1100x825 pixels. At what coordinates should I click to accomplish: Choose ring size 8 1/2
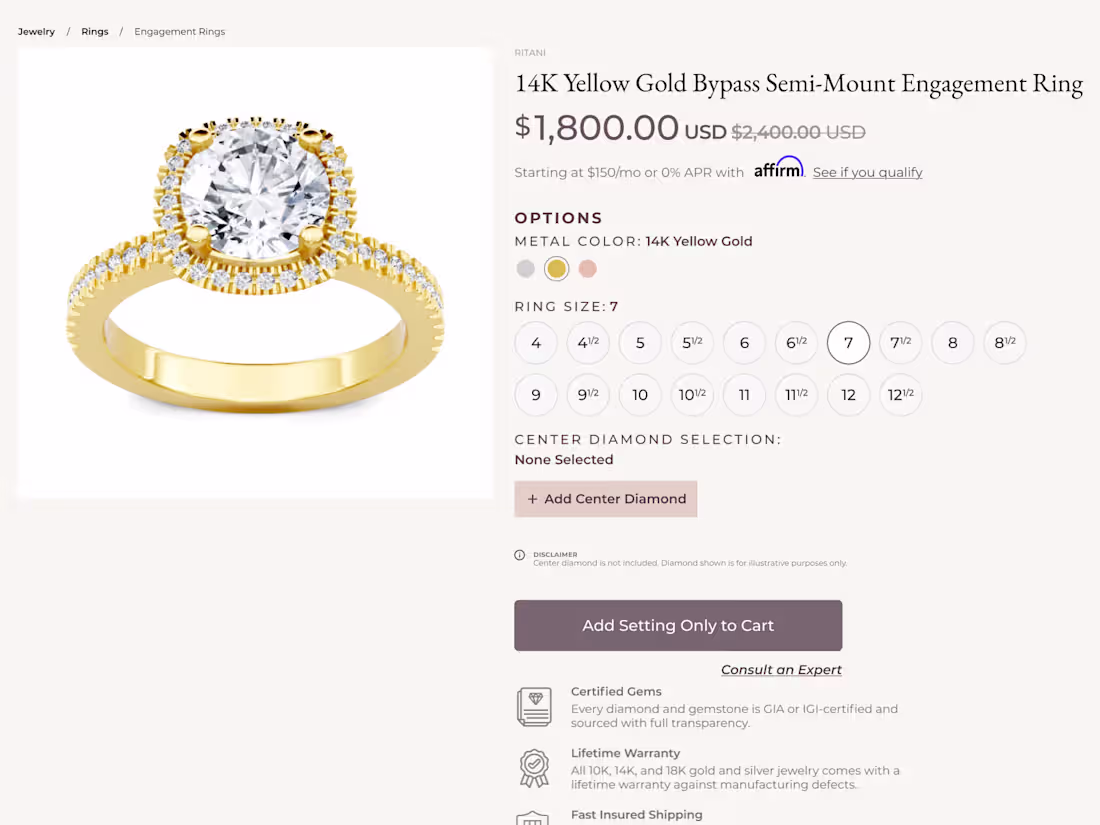pos(1004,342)
